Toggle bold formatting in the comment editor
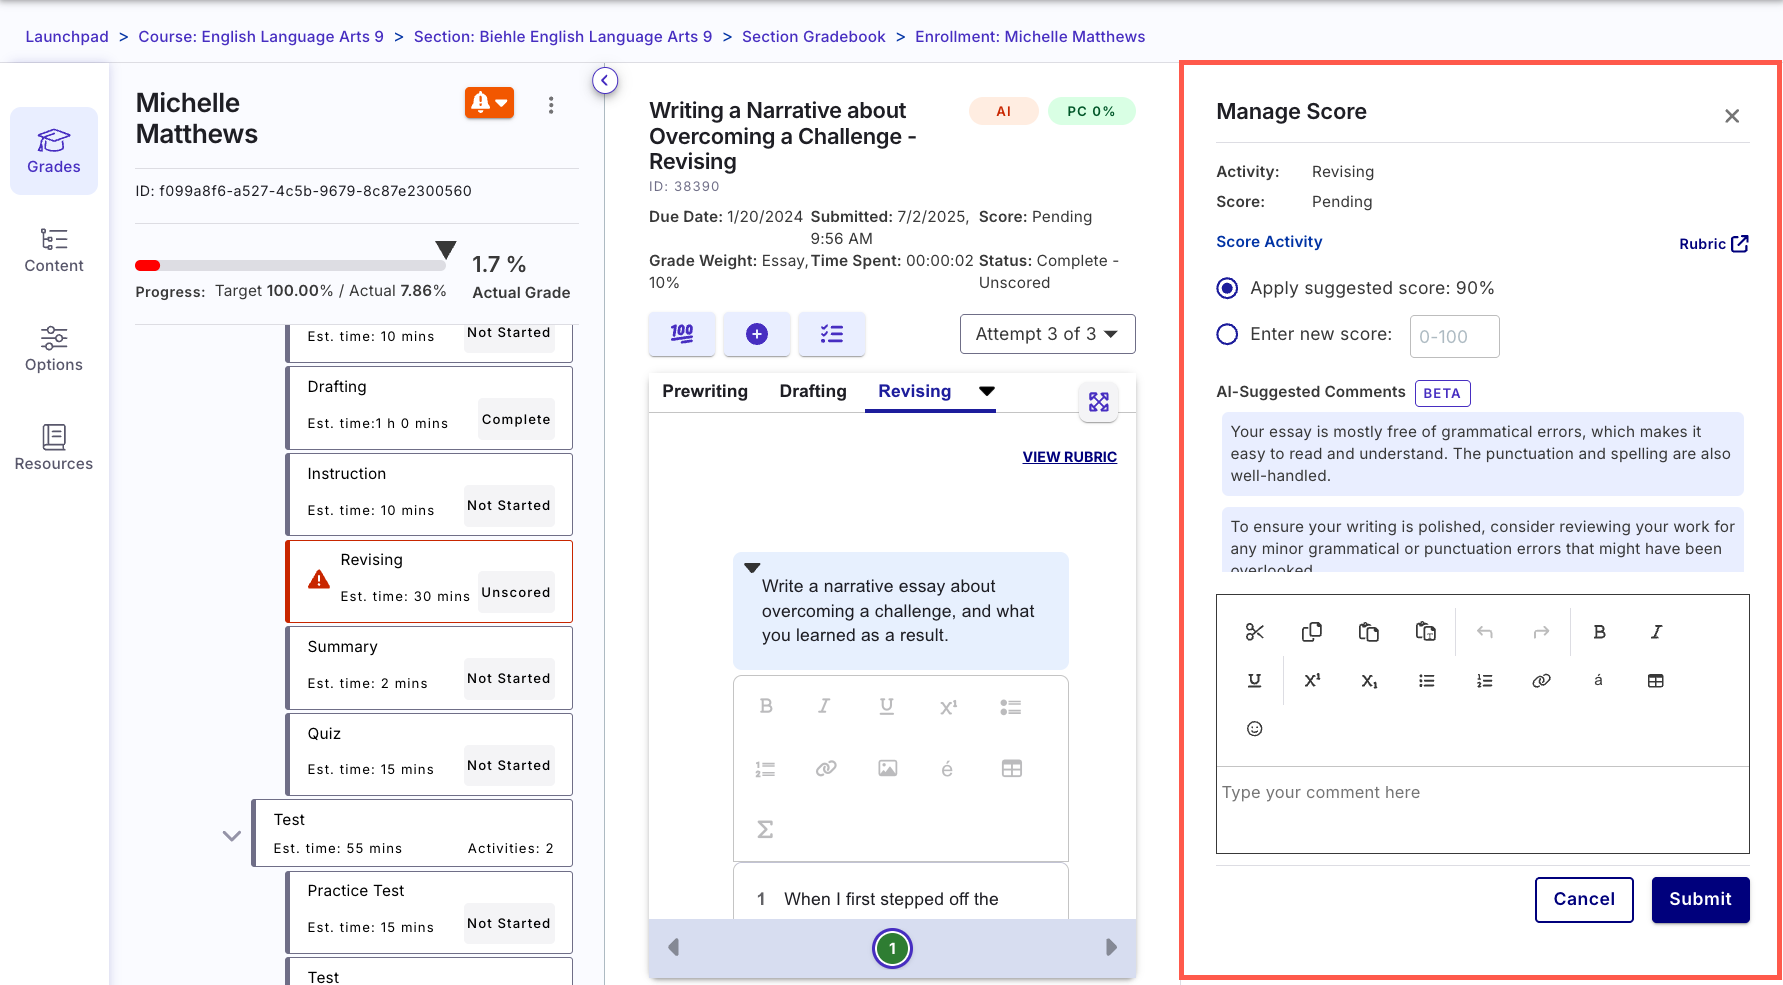 point(1599,632)
